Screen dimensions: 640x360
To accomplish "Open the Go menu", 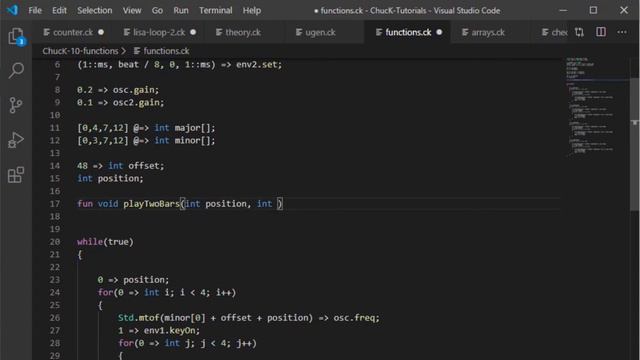I will click(157, 10).
